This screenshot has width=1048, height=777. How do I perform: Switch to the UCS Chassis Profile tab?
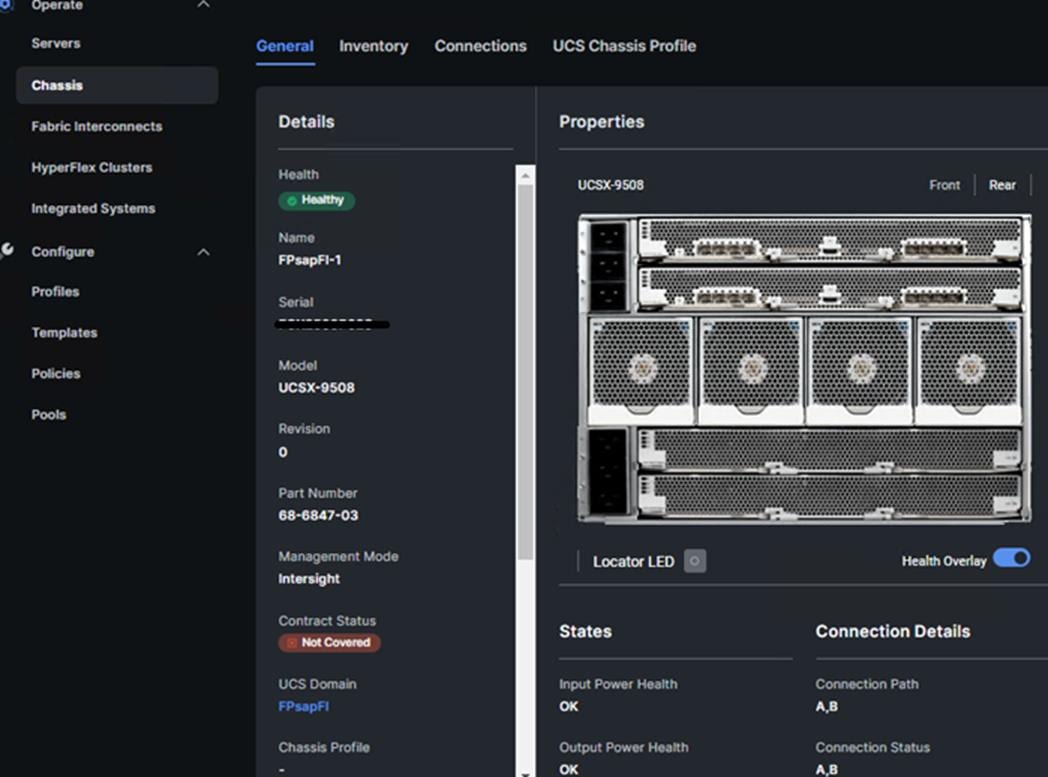tap(624, 46)
